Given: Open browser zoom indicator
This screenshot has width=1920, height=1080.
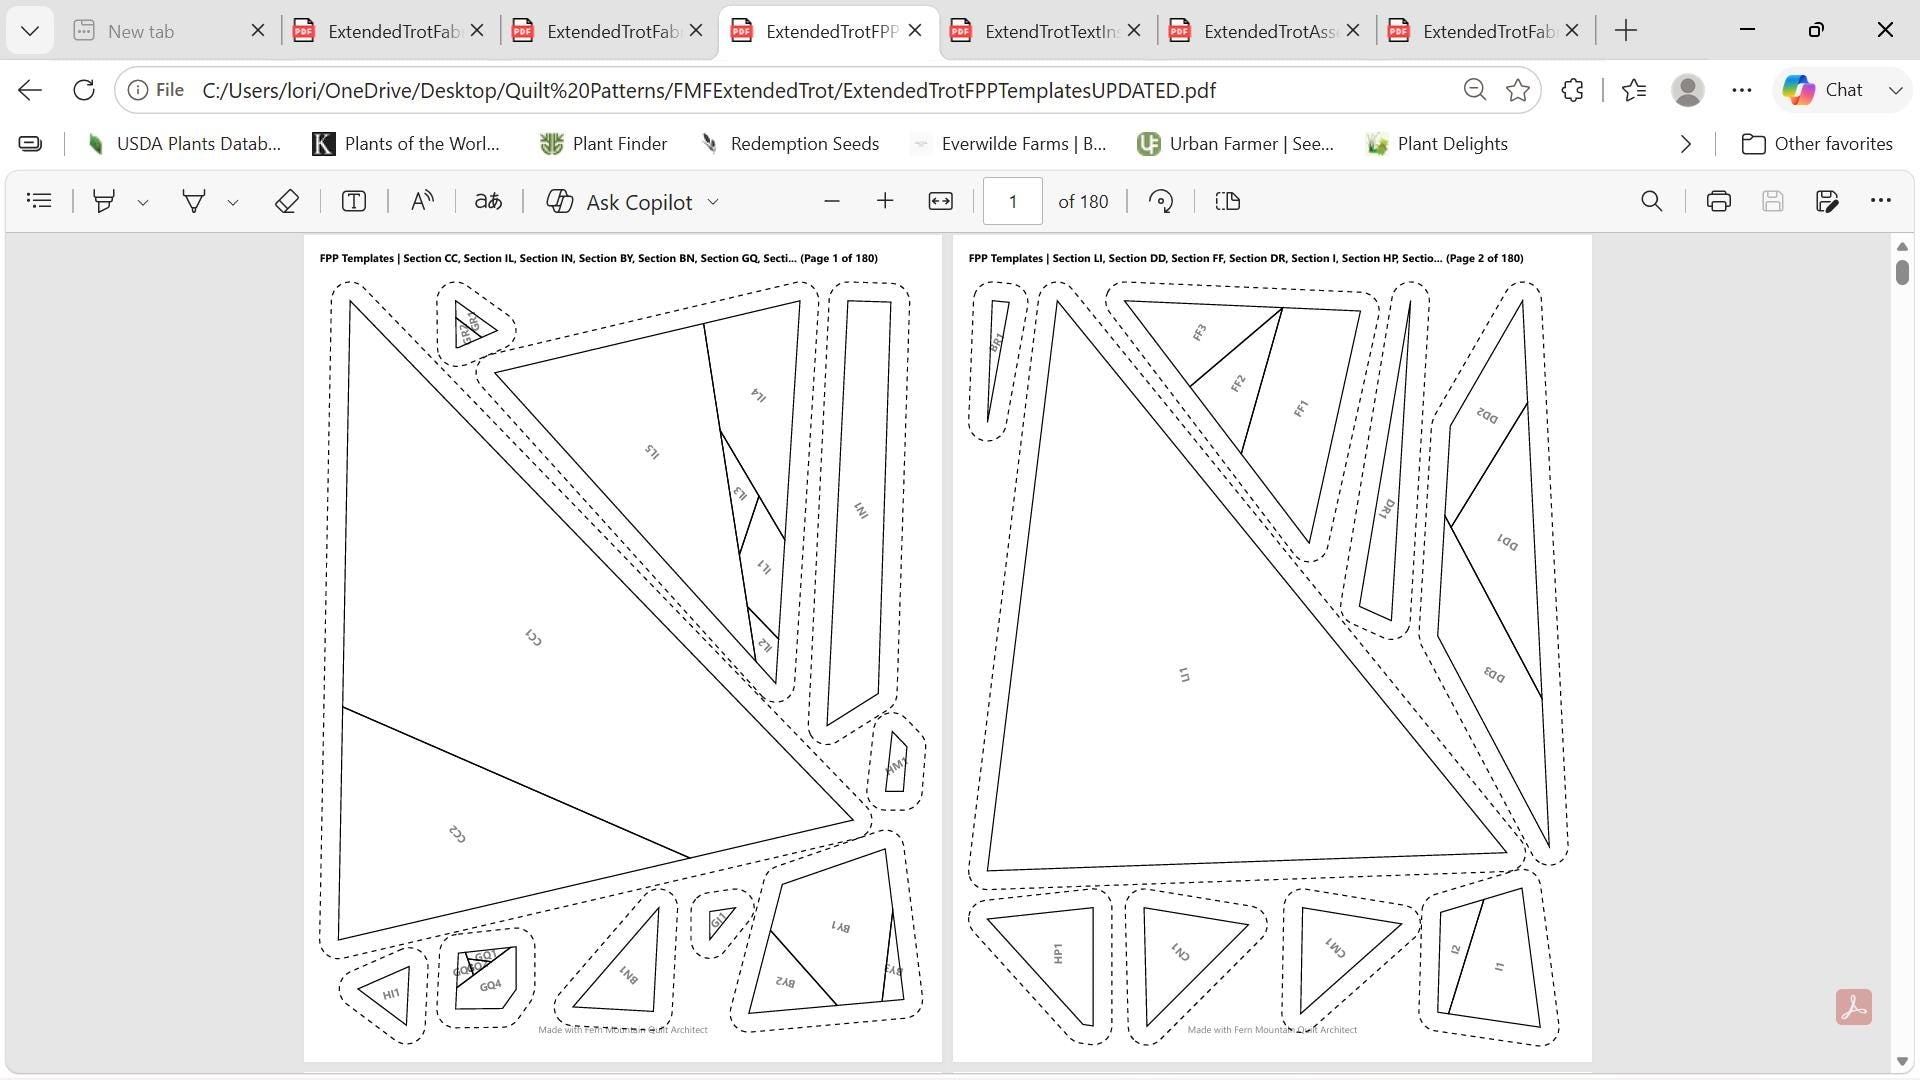Looking at the screenshot, I should pyautogui.click(x=1474, y=90).
